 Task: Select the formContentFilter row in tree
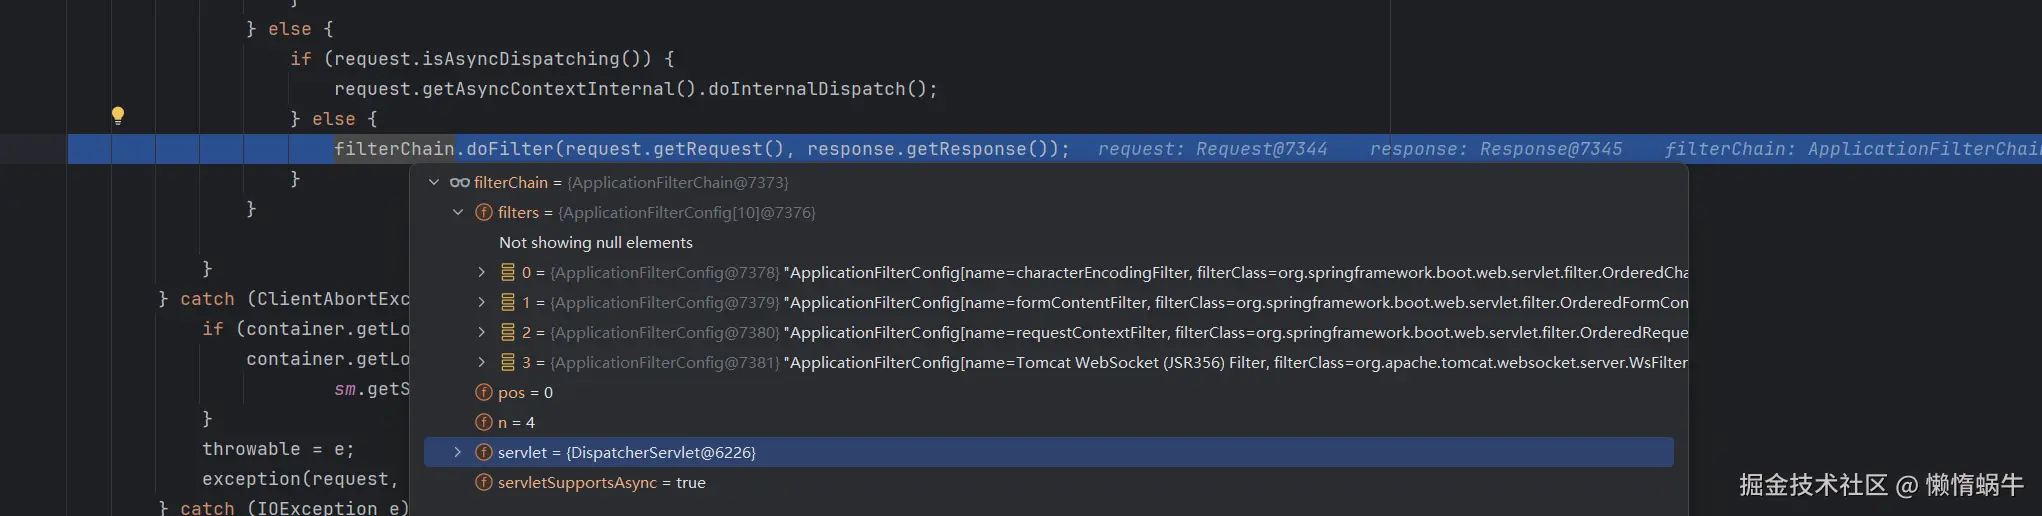(1100, 303)
